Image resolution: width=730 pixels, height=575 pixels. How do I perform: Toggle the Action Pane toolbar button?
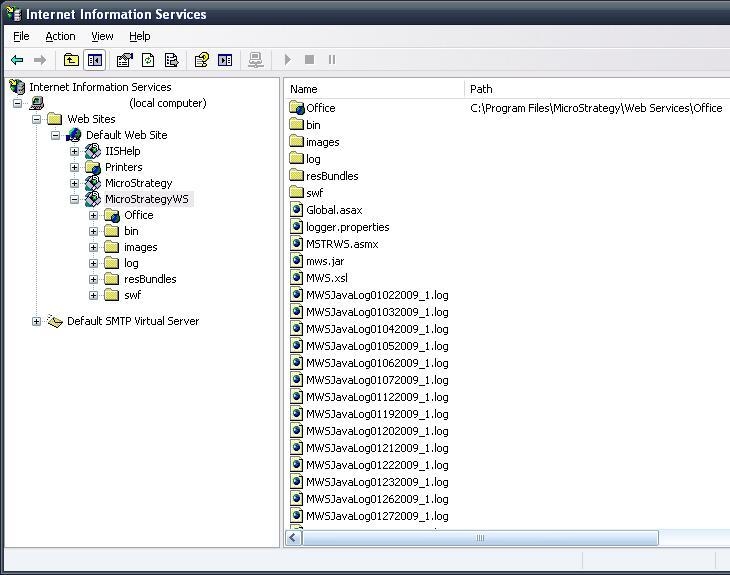[x=225, y=60]
